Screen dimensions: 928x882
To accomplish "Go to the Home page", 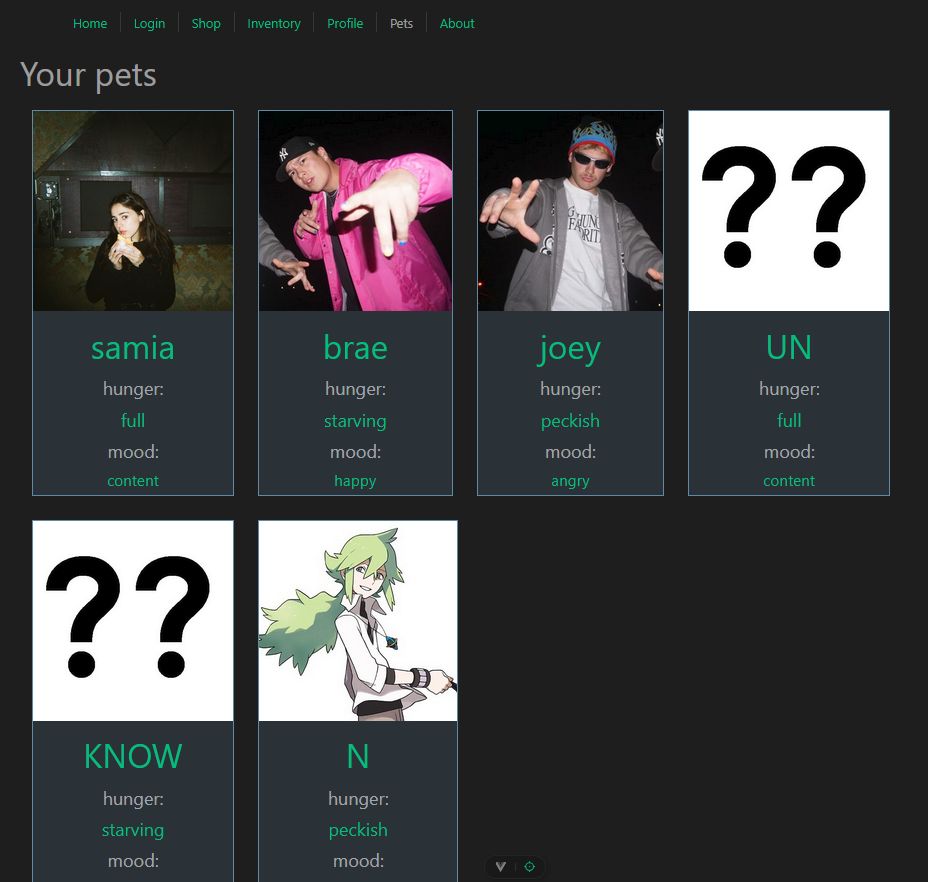I will pos(90,24).
